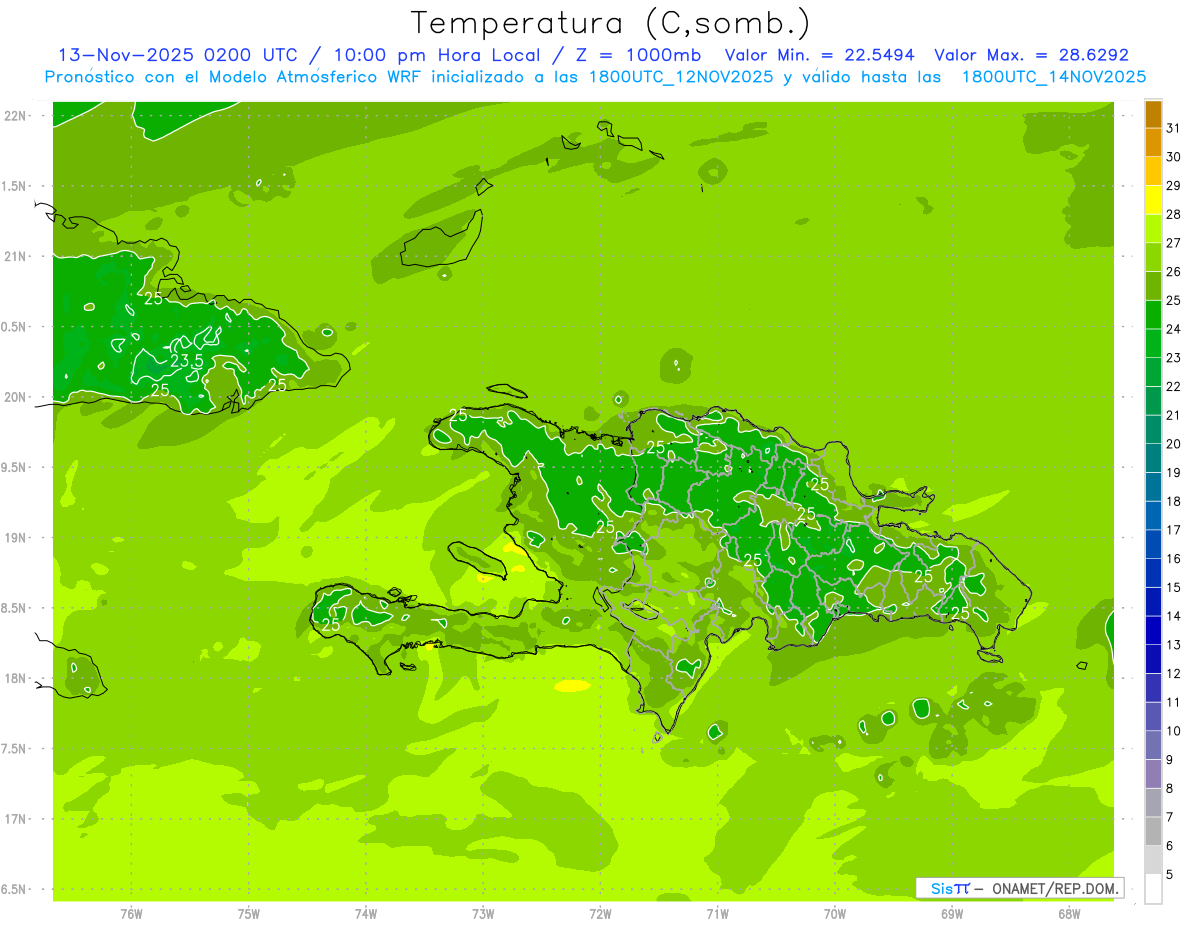The image size is (1200, 927).
Task: Click the Valor Min. = 22.5494 text
Action: 822,55
